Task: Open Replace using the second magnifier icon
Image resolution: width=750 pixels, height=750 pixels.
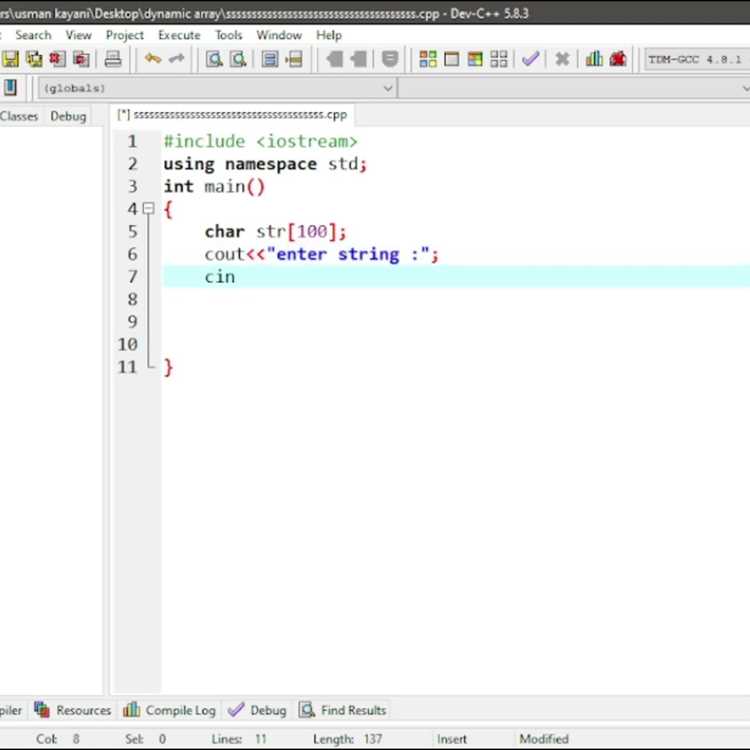Action: (238, 59)
